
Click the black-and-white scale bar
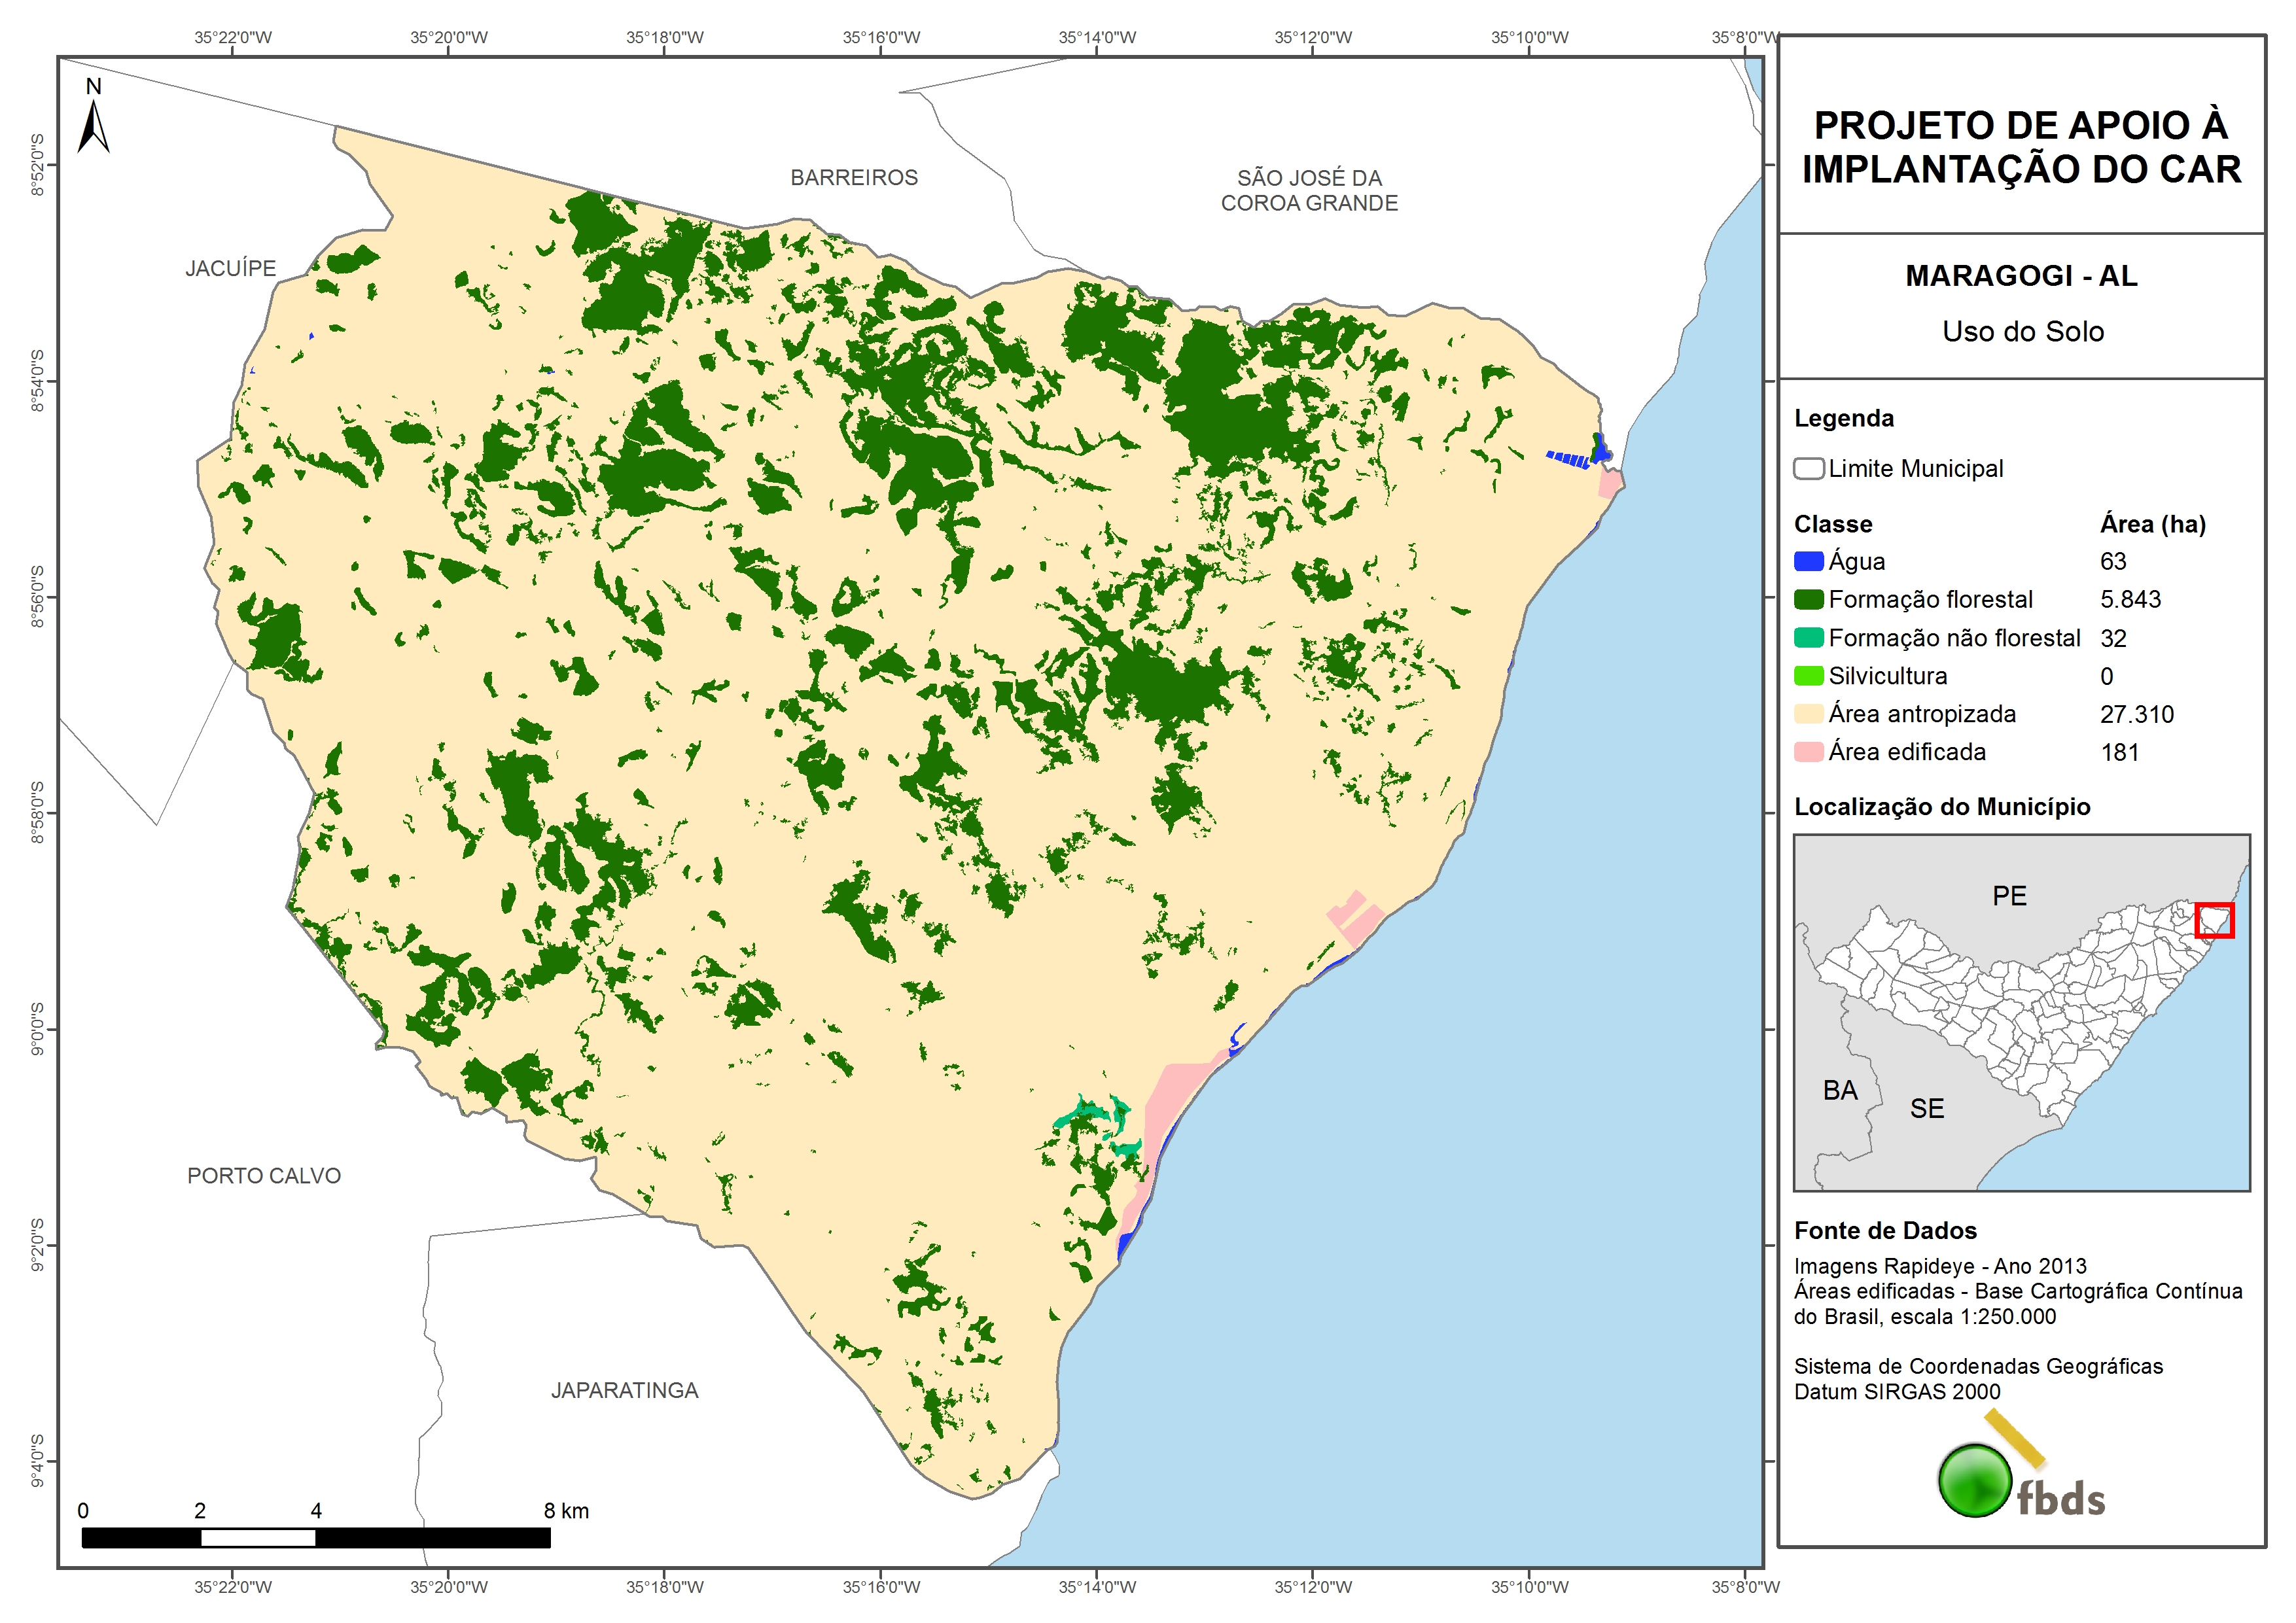[316, 1538]
